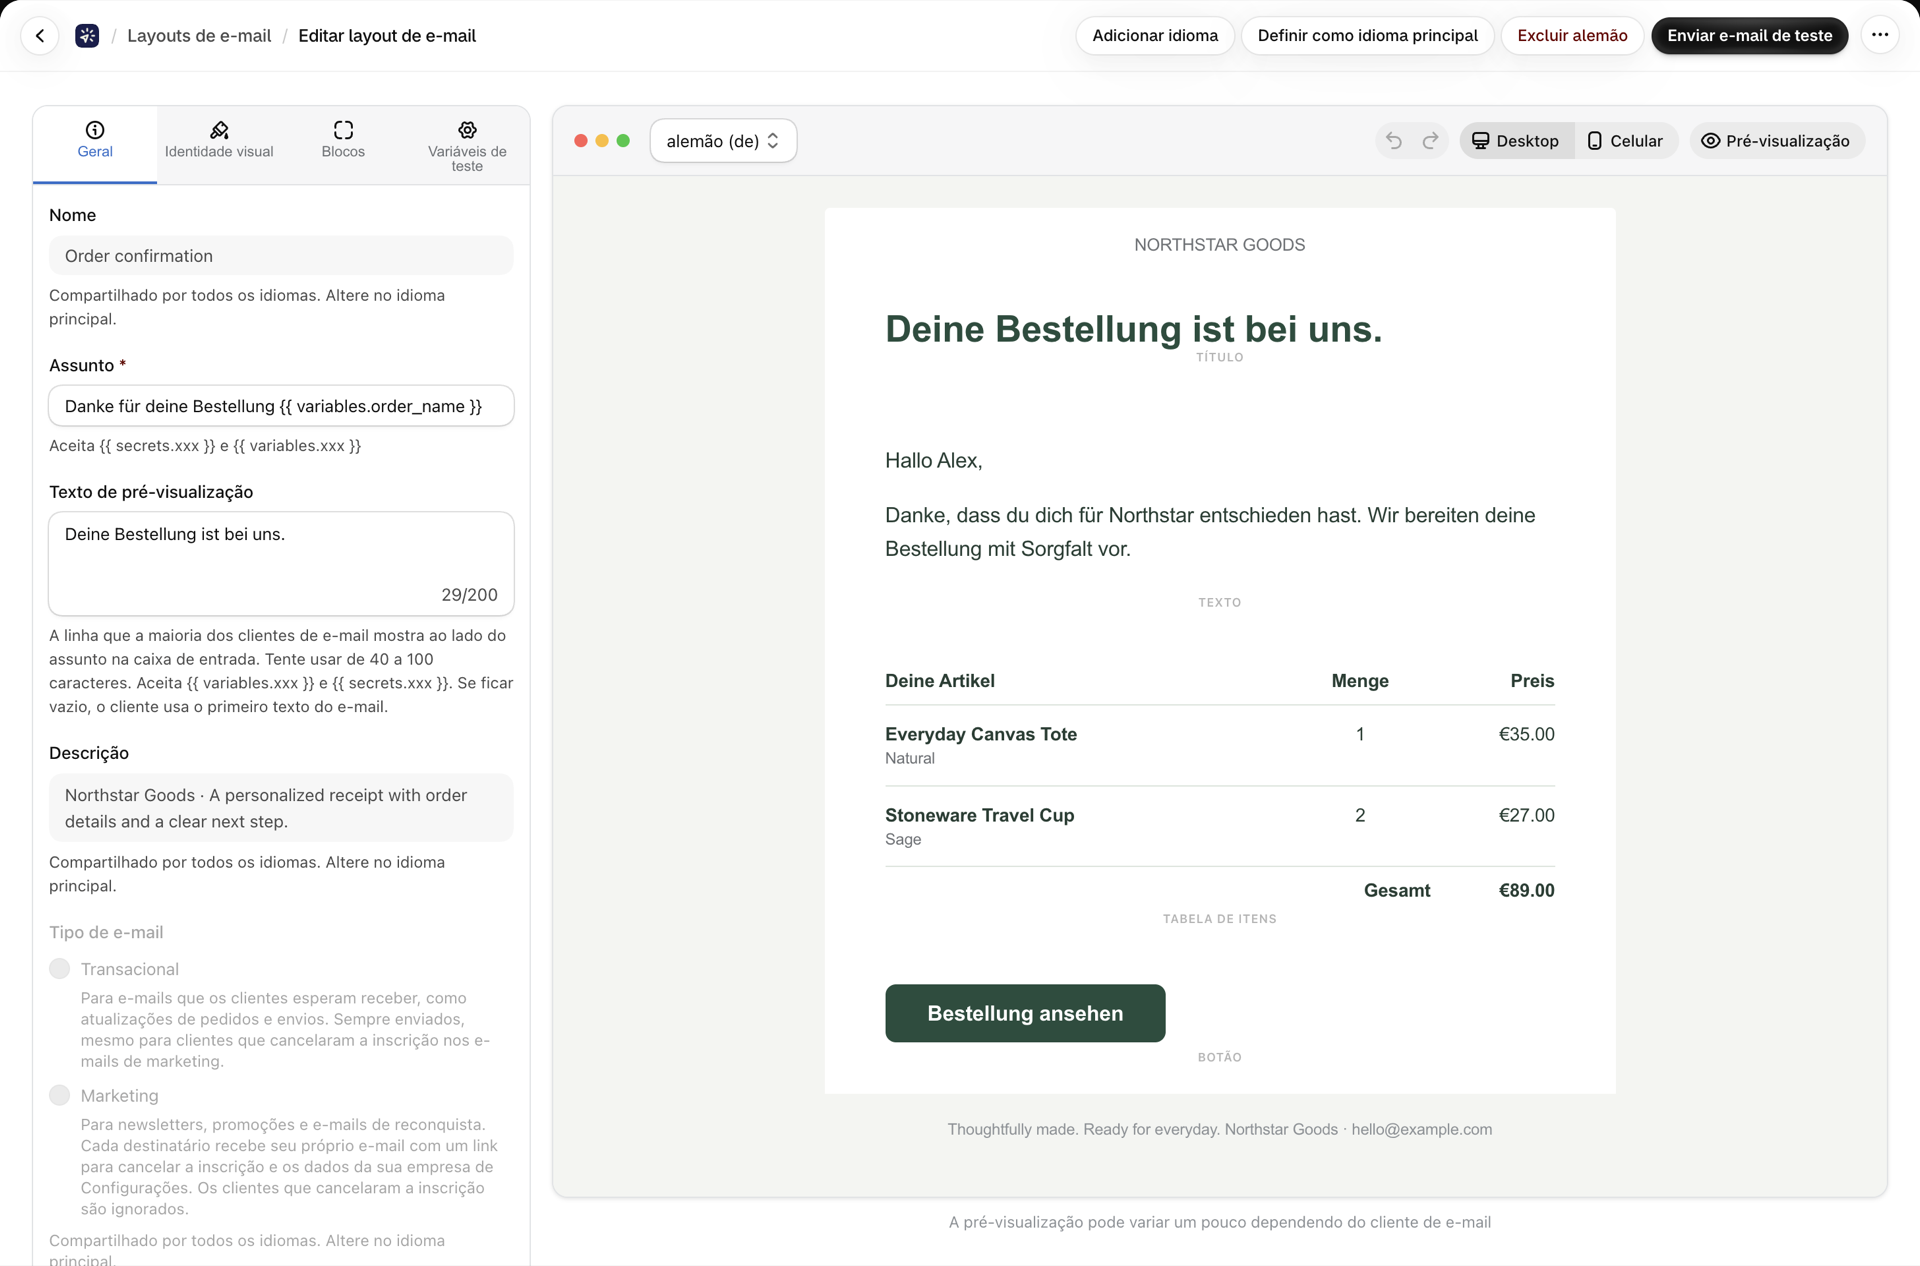The width and height of the screenshot is (1920, 1266).
Task: Click the Gesamt total row
Action: coord(1219,890)
